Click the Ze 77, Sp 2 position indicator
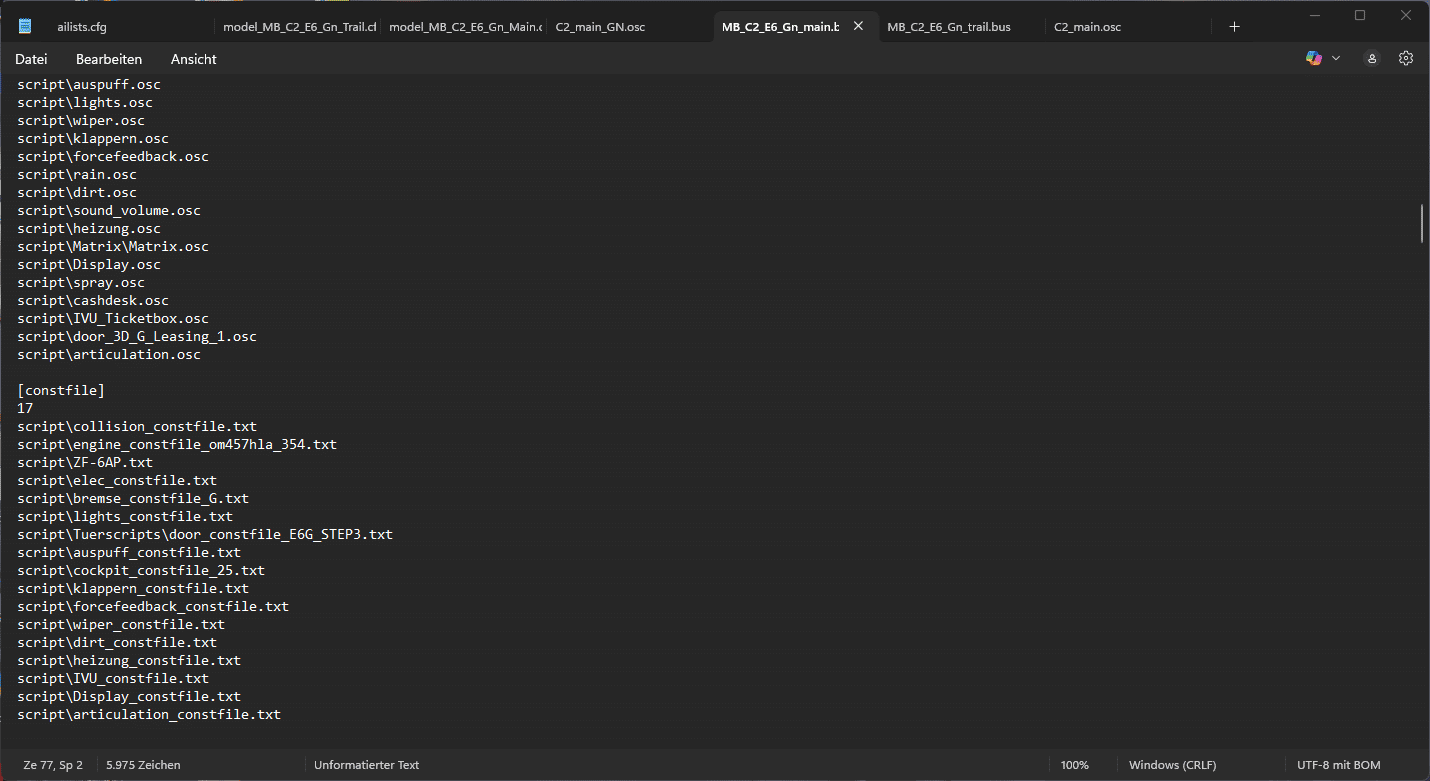This screenshot has height=781, width=1430. [x=53, y=765]
